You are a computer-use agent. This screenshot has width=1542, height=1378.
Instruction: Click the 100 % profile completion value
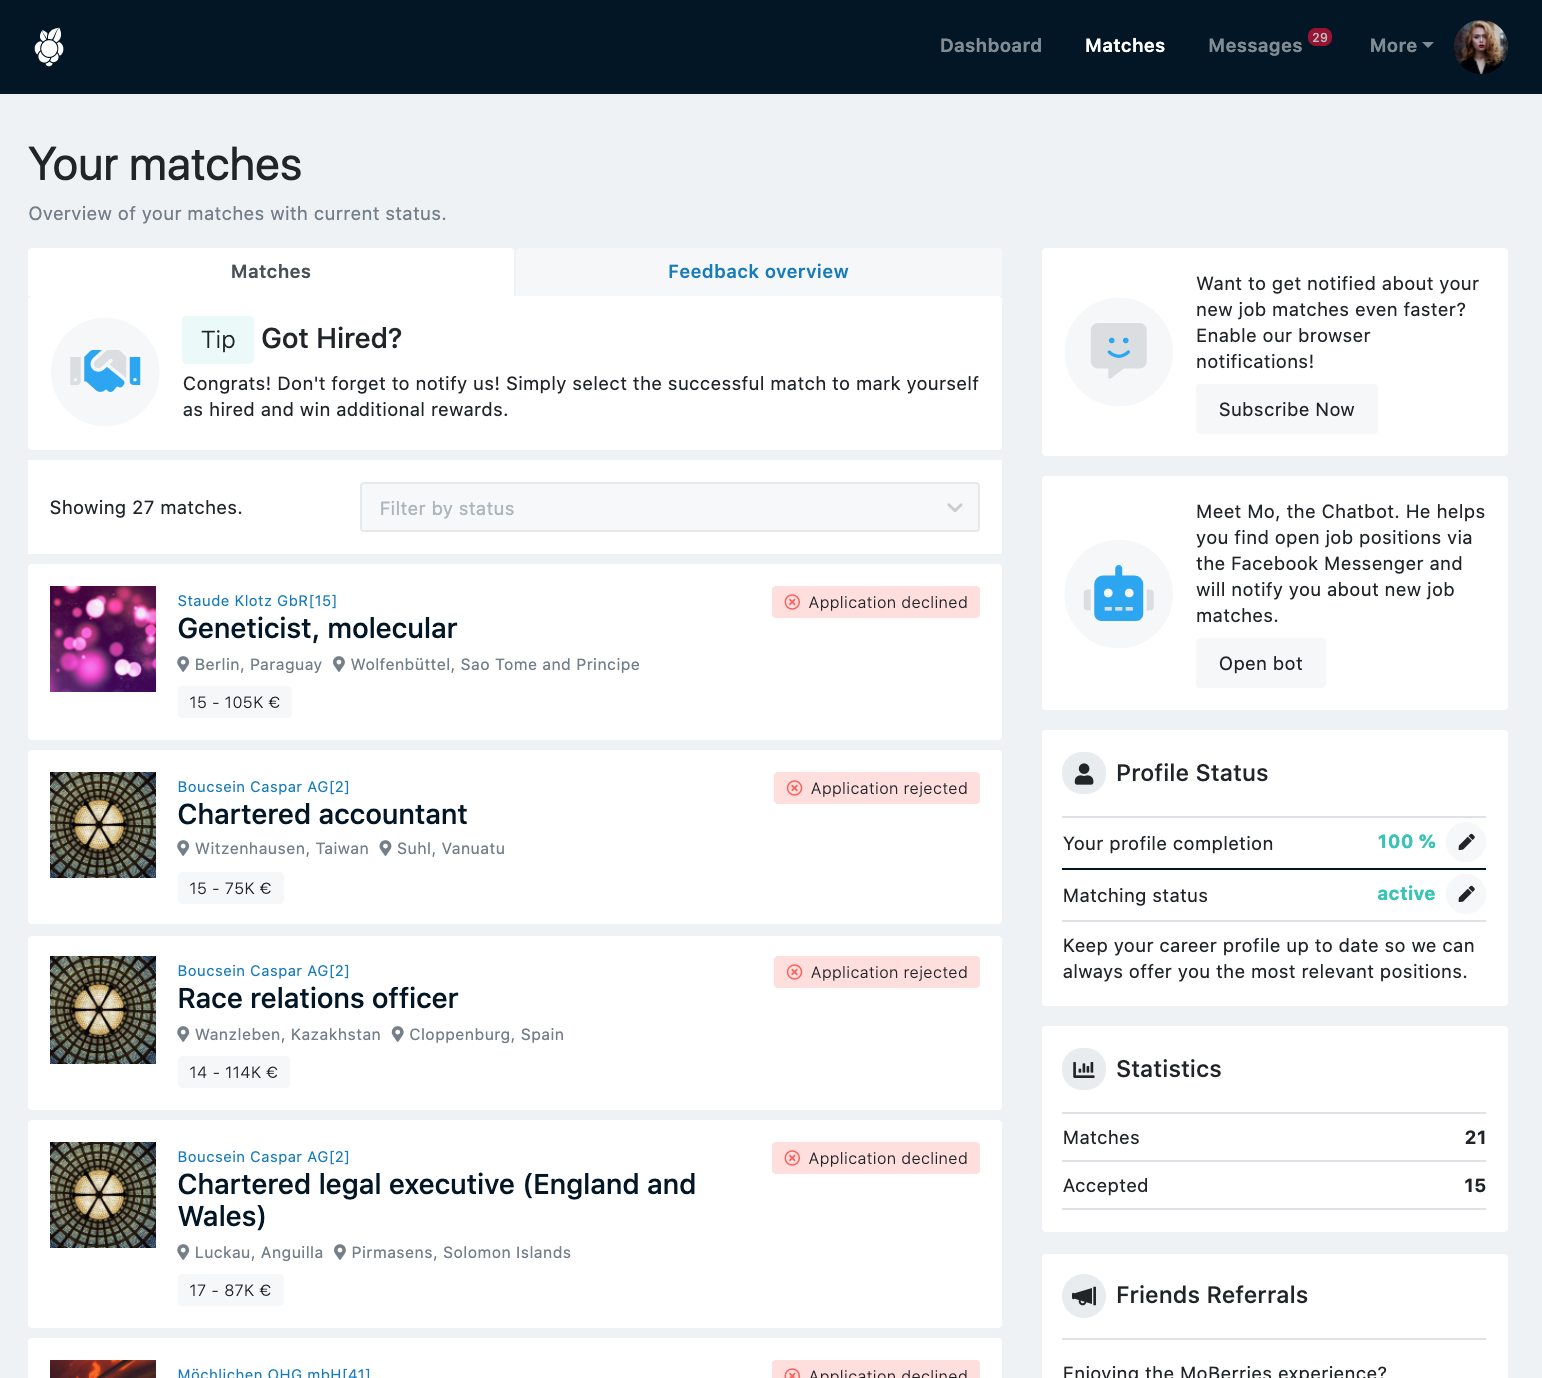[1406, 842]
